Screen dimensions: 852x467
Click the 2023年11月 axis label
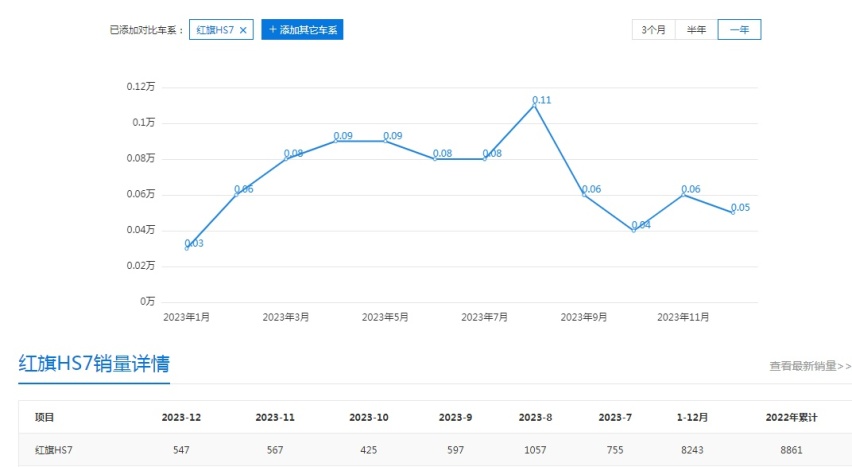(x=683, y=317)
